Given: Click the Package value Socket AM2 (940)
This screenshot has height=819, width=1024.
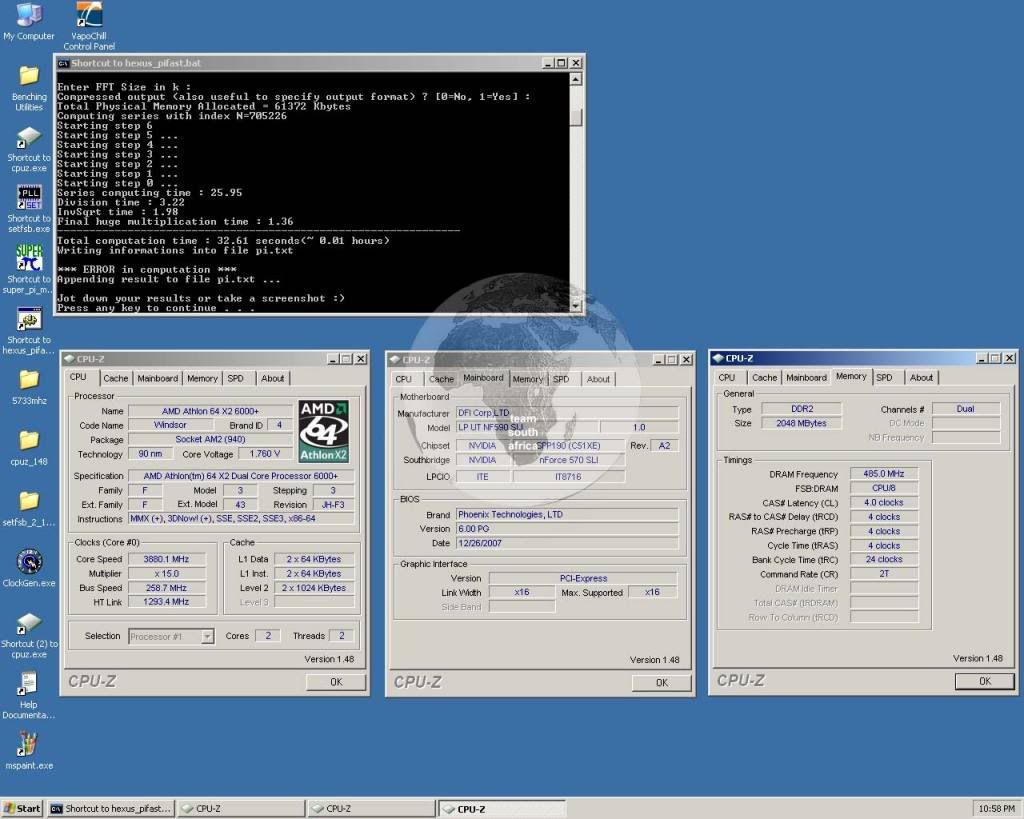Looking at the screenshot, I should point(210,440).
